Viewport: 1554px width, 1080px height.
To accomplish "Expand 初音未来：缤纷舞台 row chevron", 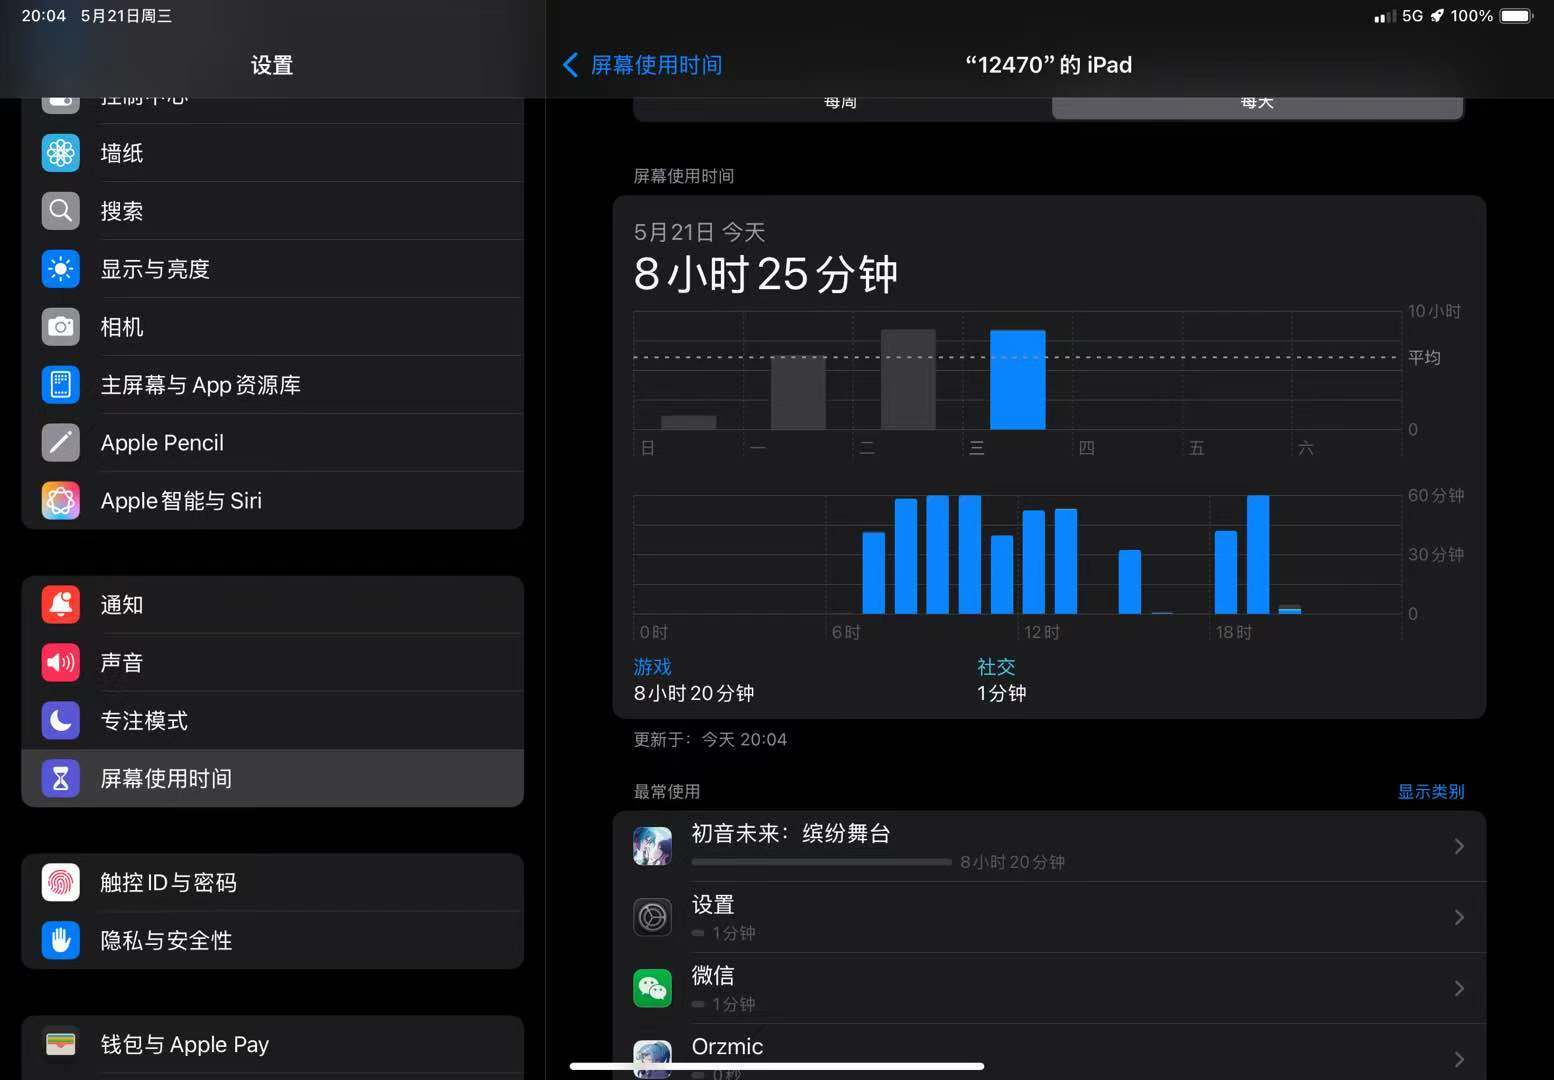I will point(1459,847).
